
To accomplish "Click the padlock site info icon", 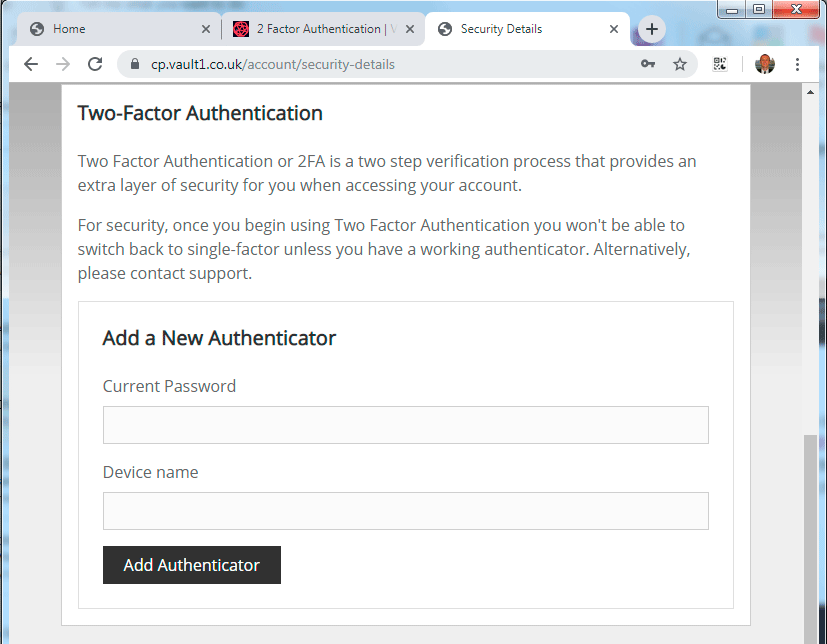I will click(x=135, y=64).
